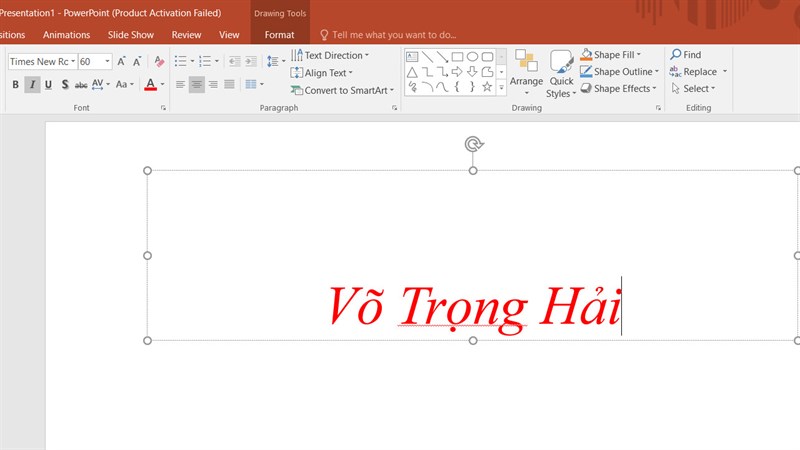This screenshot has width=800, height=450.
Task: Turn off Italic formatting
Action: click(32, 85)
